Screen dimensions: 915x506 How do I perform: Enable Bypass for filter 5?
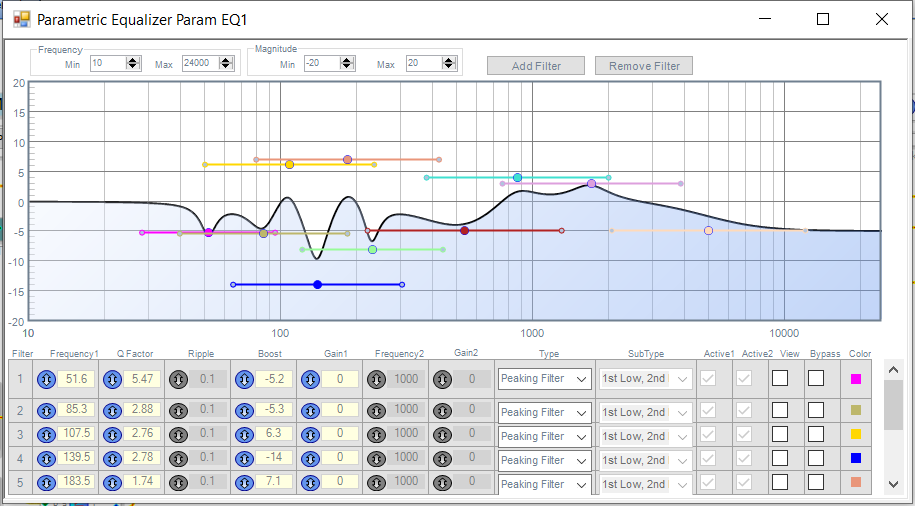[x=816, y=482]
